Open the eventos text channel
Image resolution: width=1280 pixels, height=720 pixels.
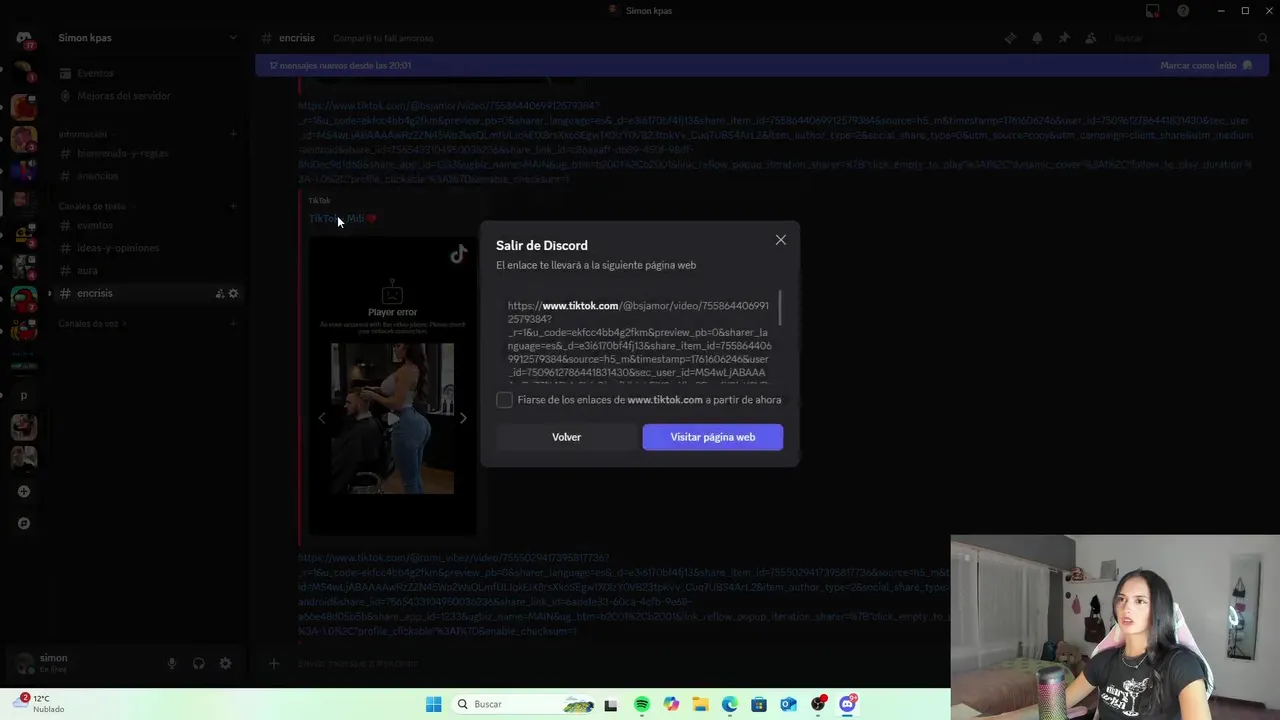[148, 225]
